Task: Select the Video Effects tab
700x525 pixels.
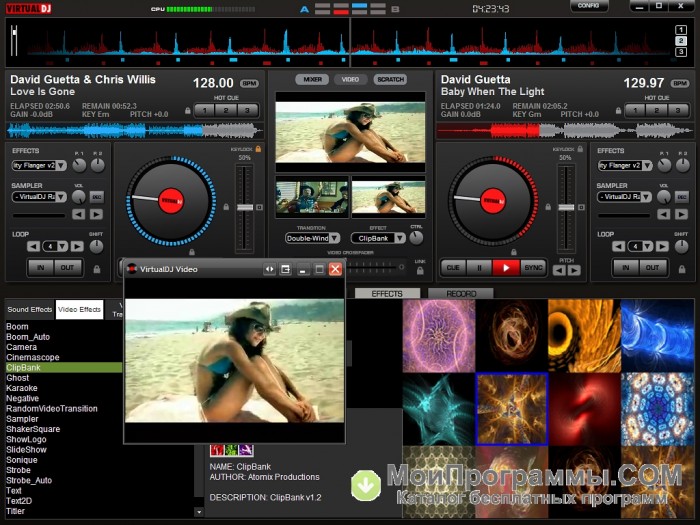Action: tap(79, 309)
